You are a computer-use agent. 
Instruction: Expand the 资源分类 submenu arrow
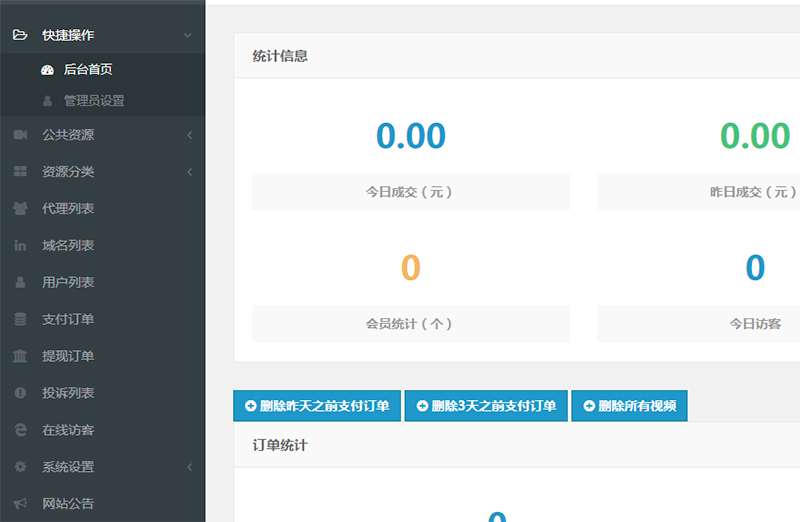pyautogui.click(x=189, y=172)
